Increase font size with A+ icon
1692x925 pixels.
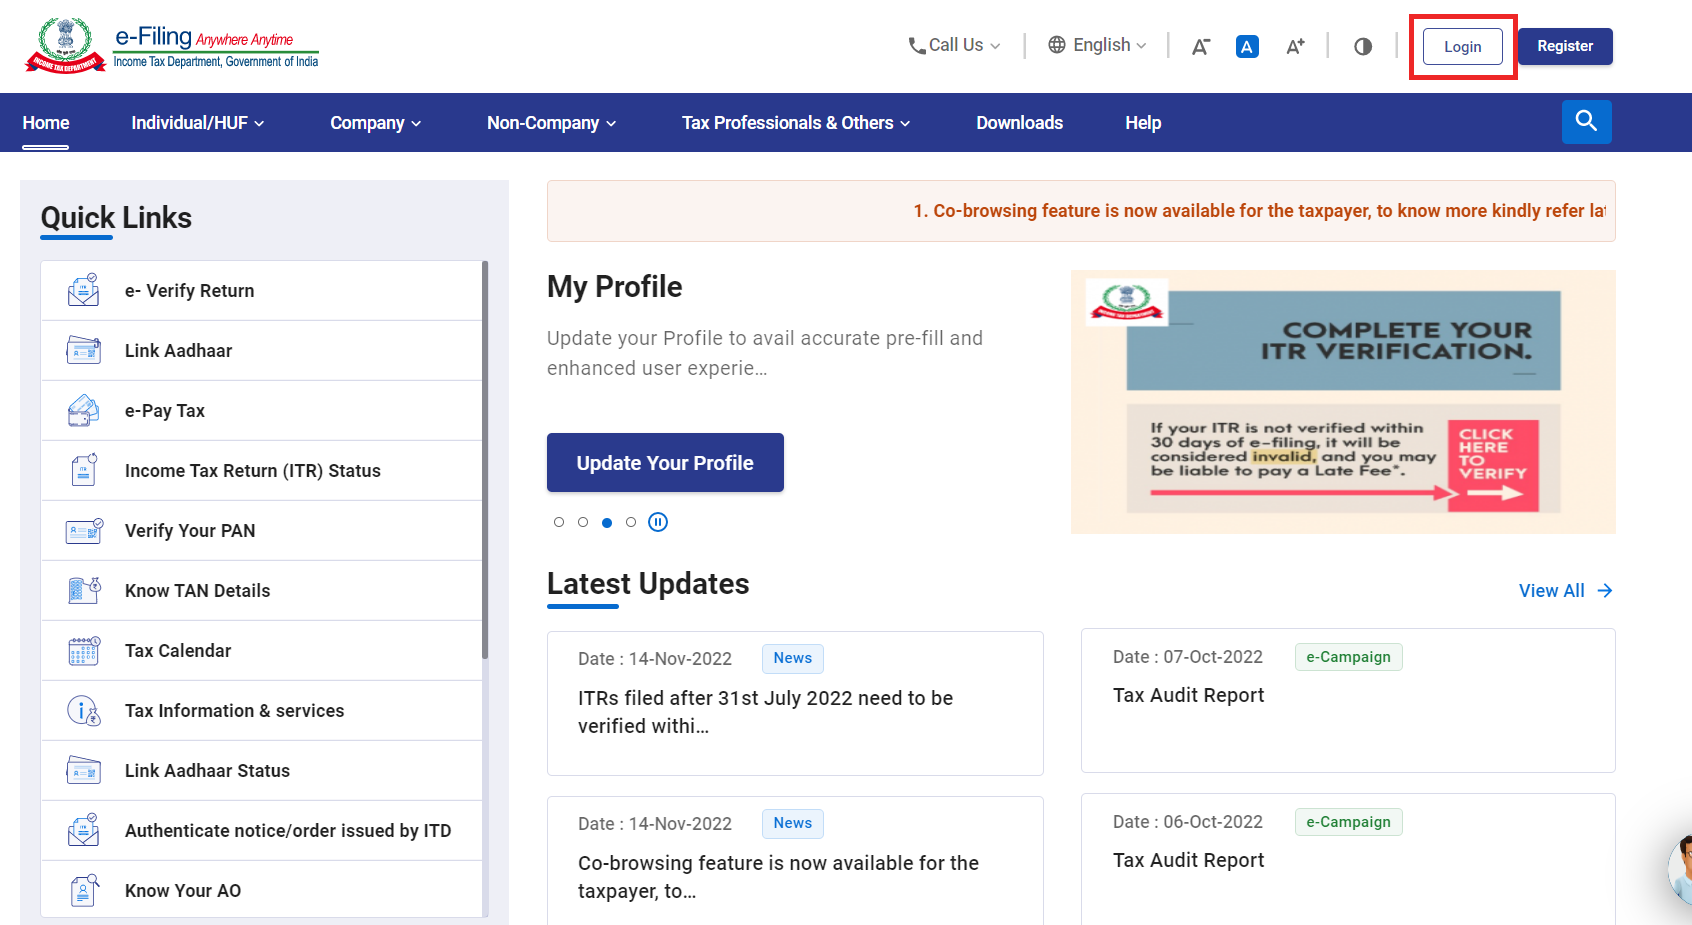point(1295,46)
